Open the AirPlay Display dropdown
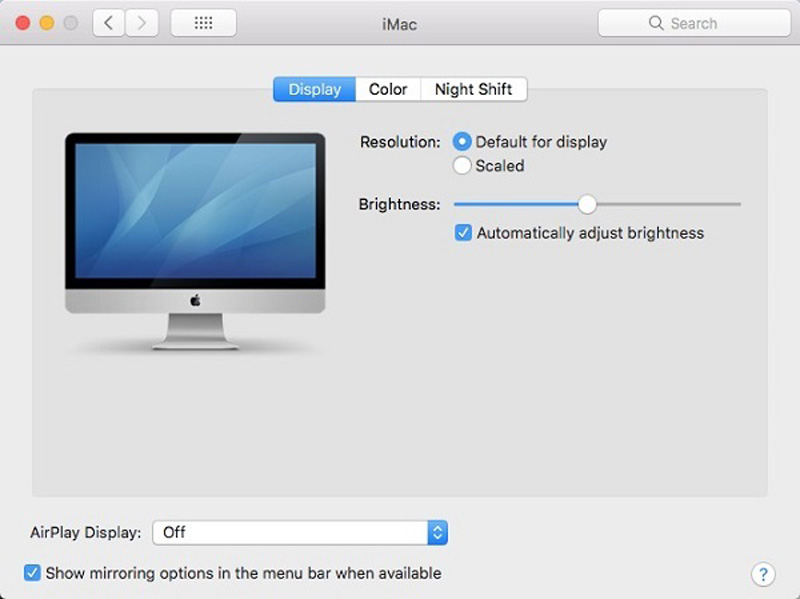This screenshot has height=599, width=800. click(296, 532)
